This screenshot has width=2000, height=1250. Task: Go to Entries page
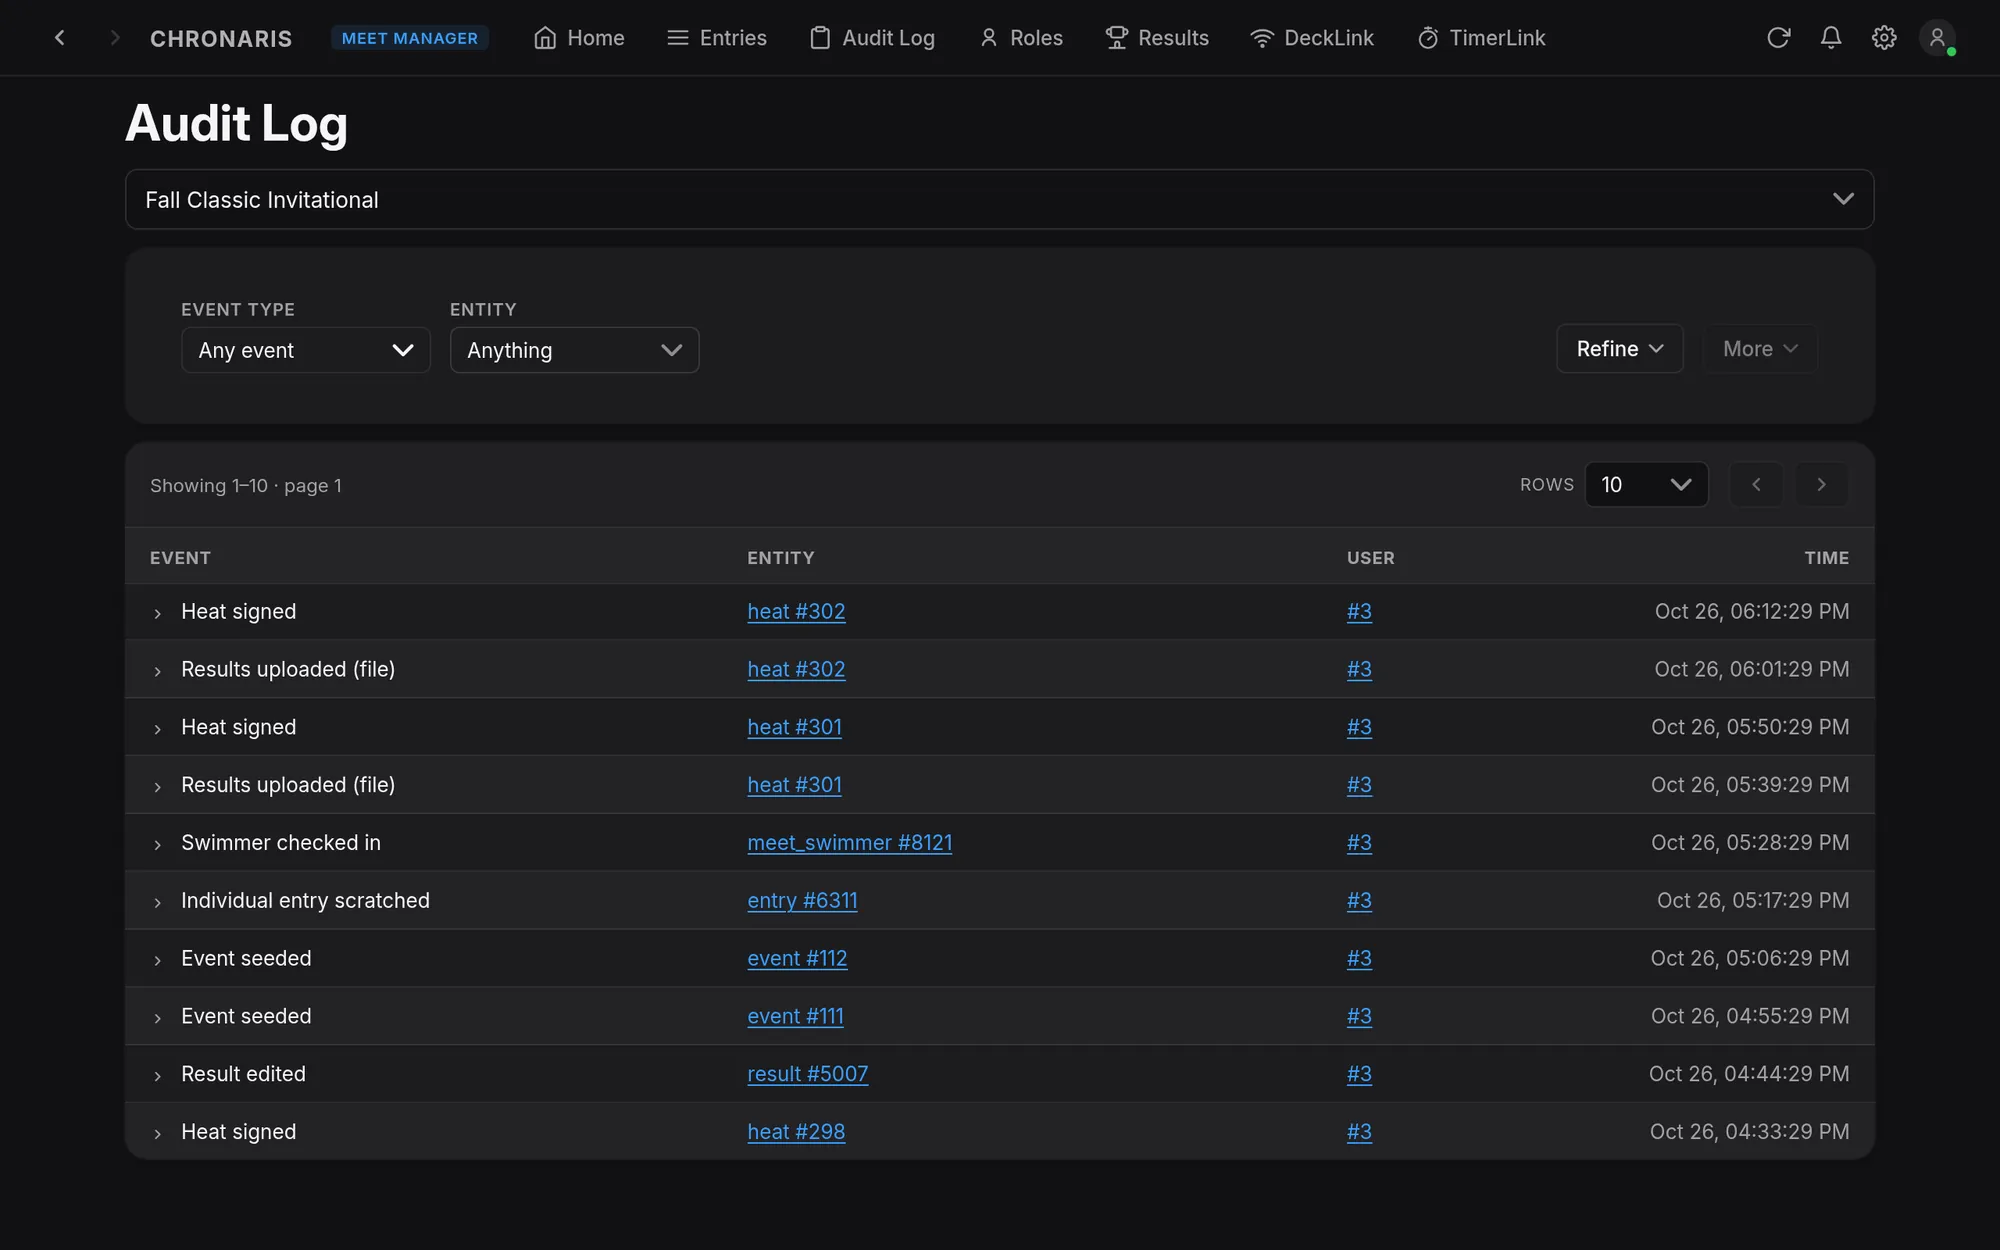point(717,38)
